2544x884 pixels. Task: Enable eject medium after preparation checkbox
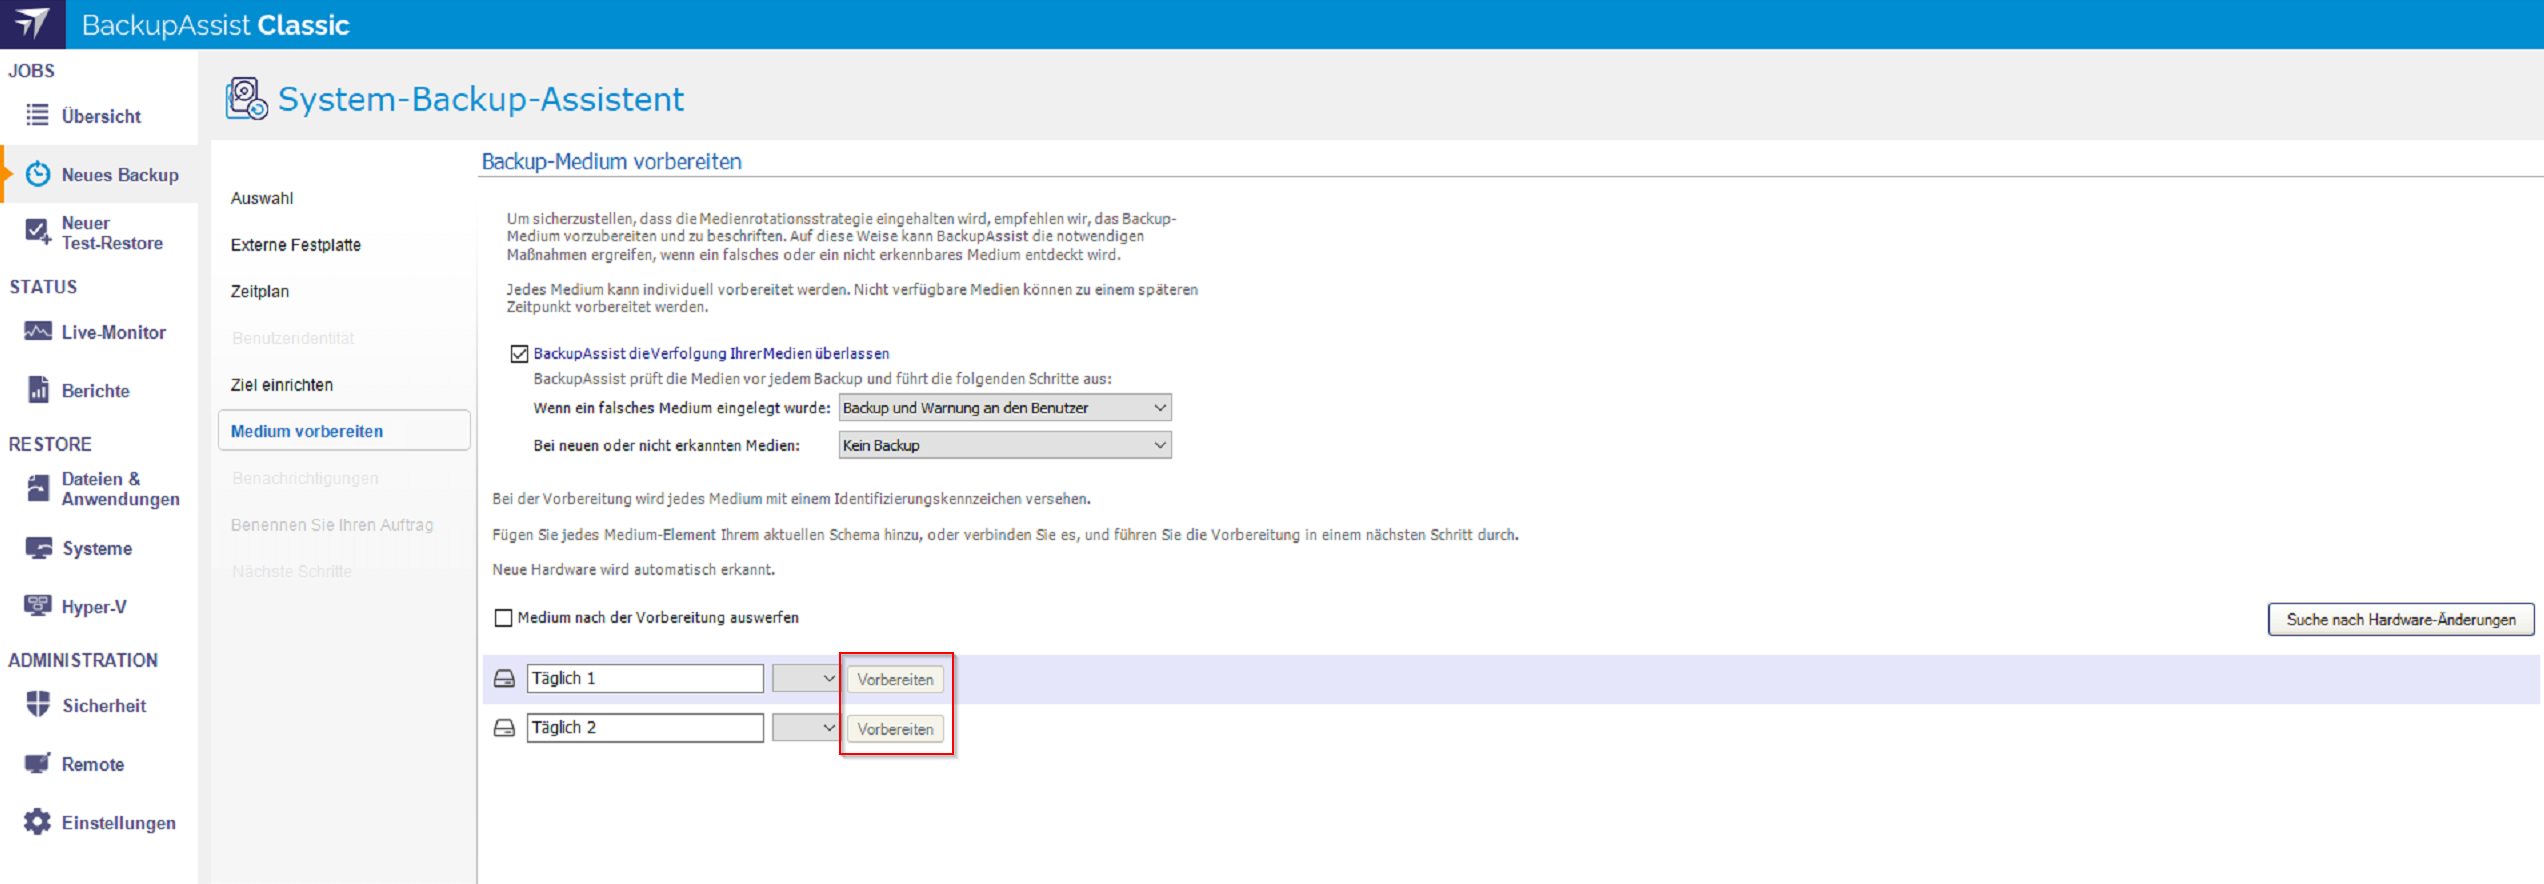pos(504,618)
